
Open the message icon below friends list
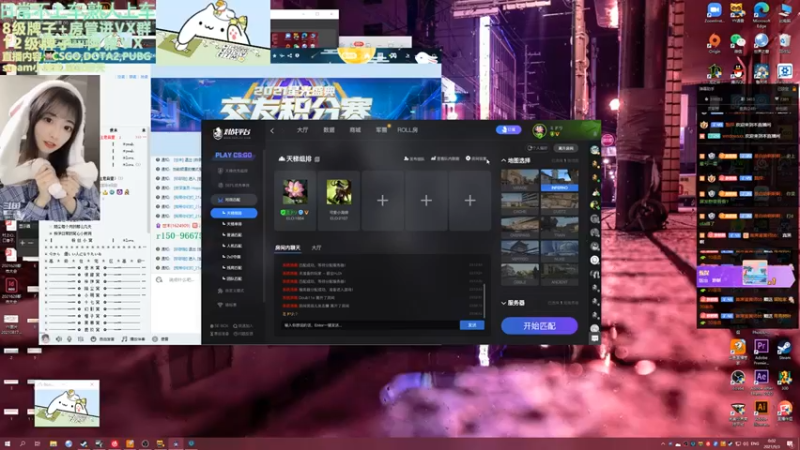coord(594,338)
